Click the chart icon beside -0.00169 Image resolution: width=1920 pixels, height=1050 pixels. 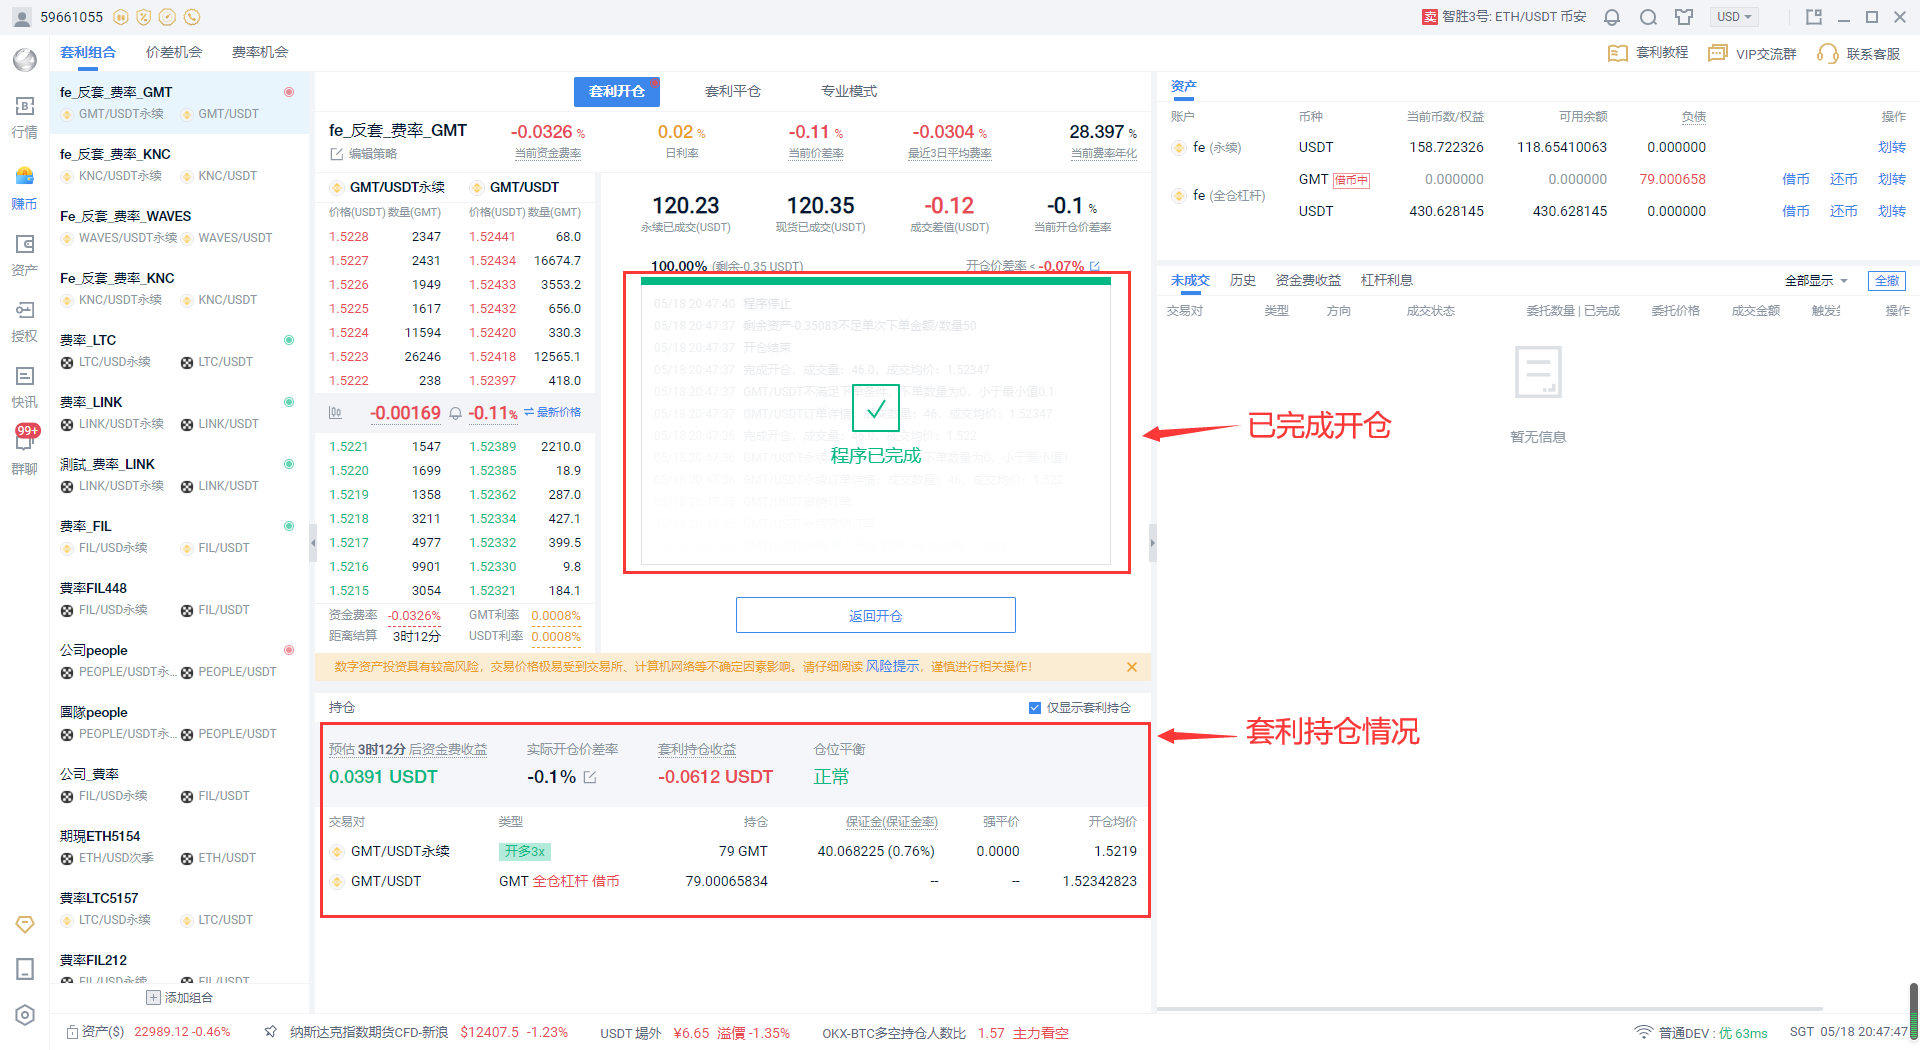pyautogui.click(x=335, y=413)
